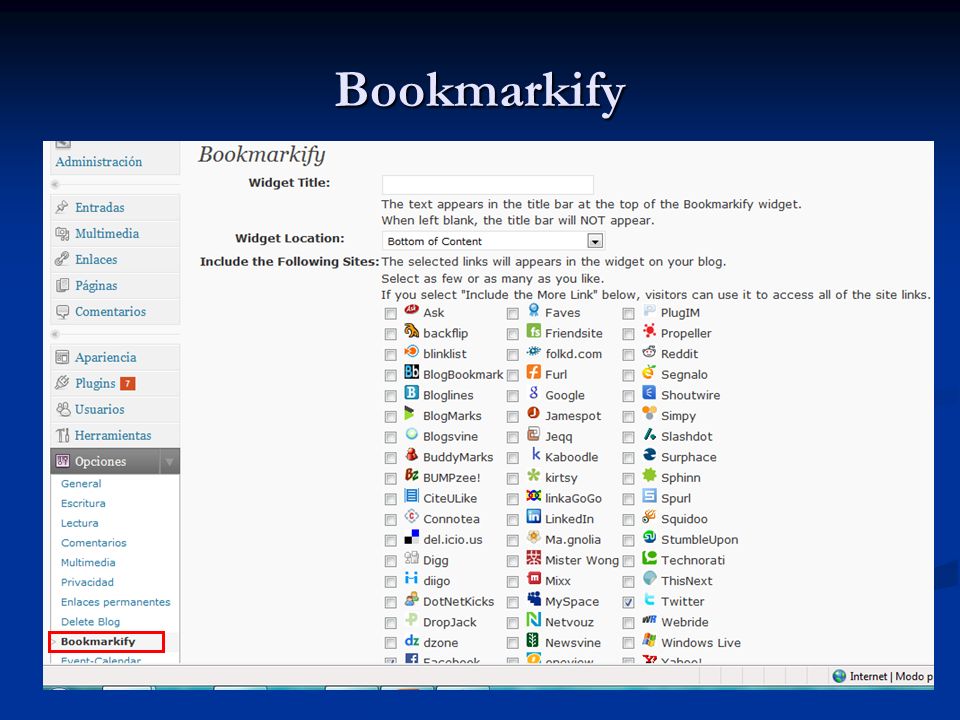Enable the Google checkbox
The height and width of the screenshot is (720, 960).
tap(513, 396)
